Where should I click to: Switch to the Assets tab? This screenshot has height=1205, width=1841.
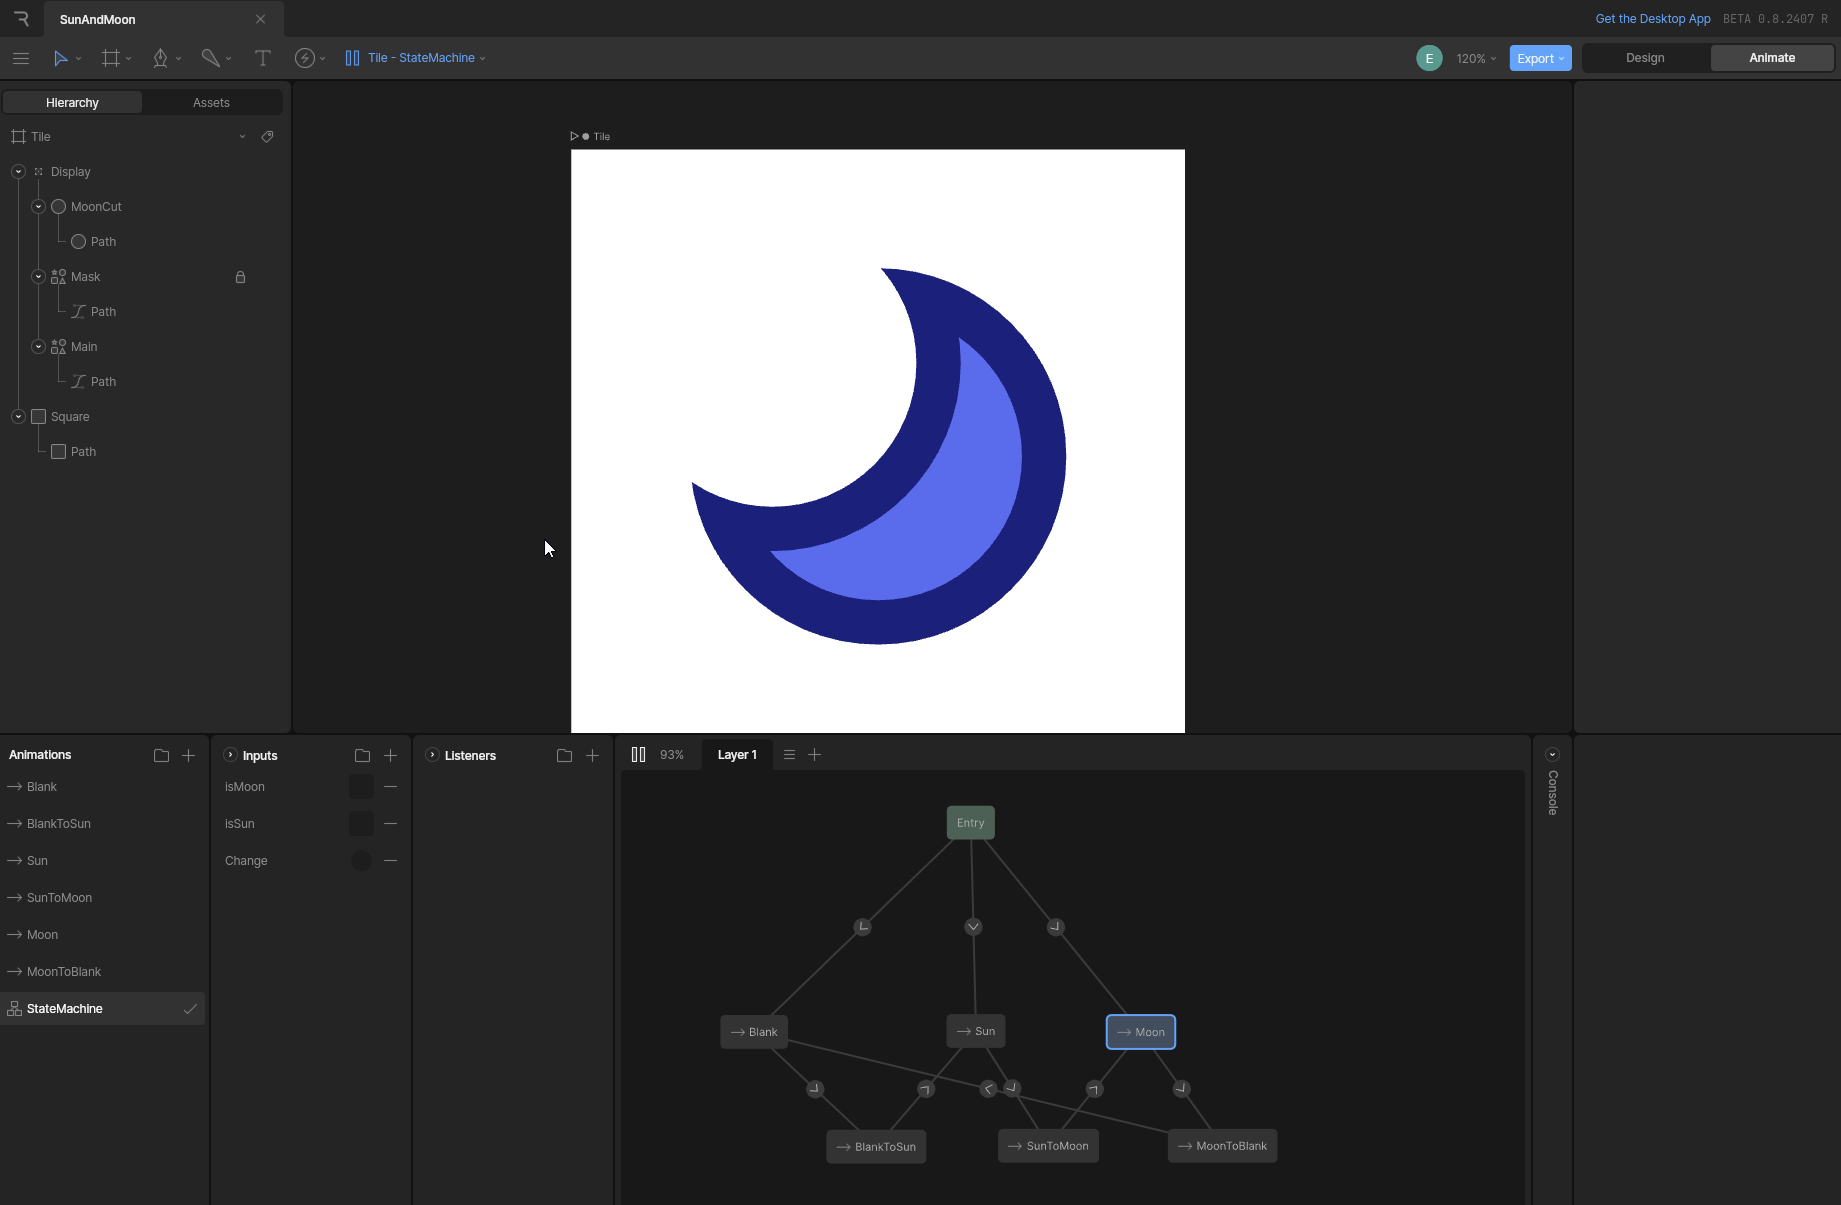[x=211, y=103]
